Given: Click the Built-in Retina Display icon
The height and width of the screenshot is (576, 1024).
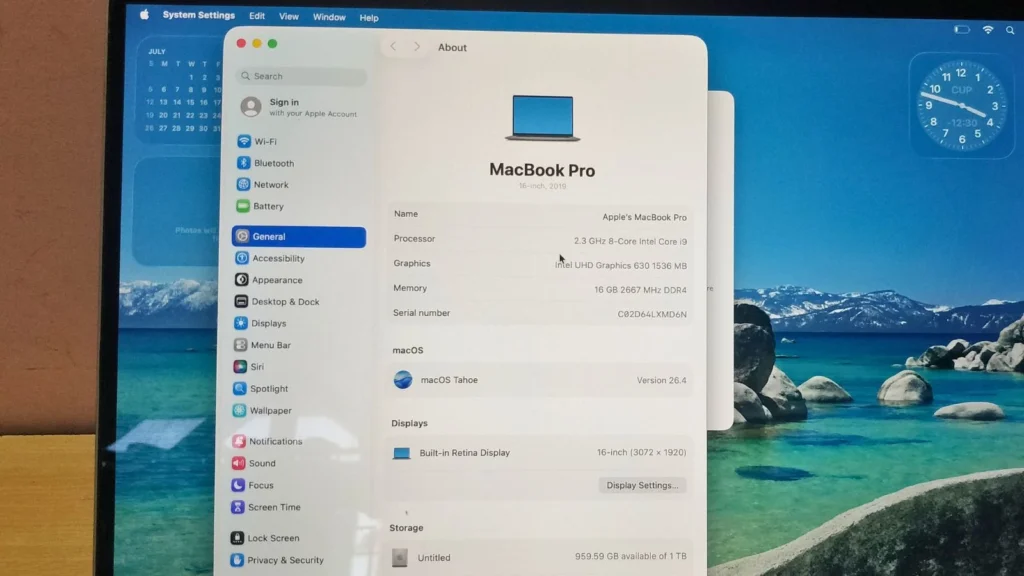Looking at the screenshot, I should point(402,453).
